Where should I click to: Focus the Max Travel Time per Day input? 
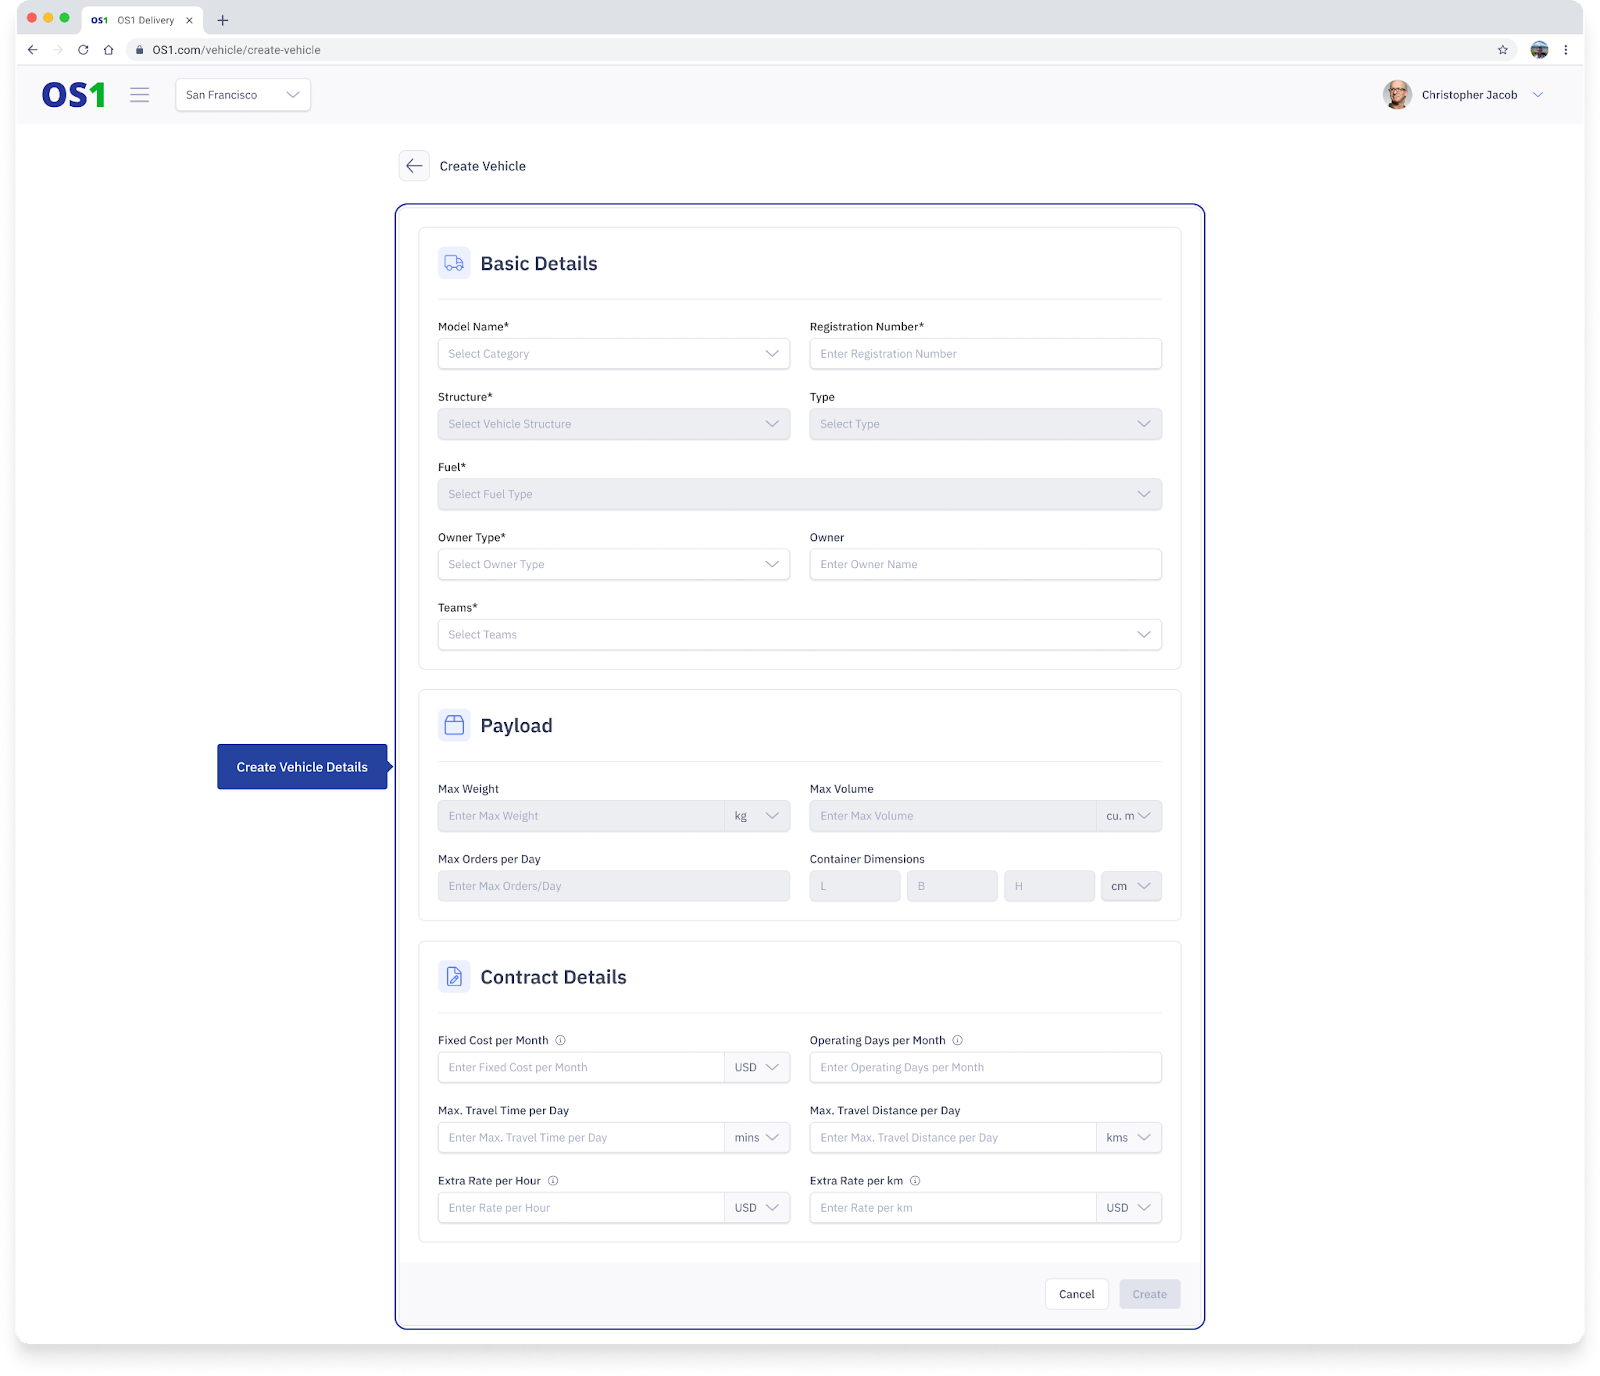click(581, 1138)
